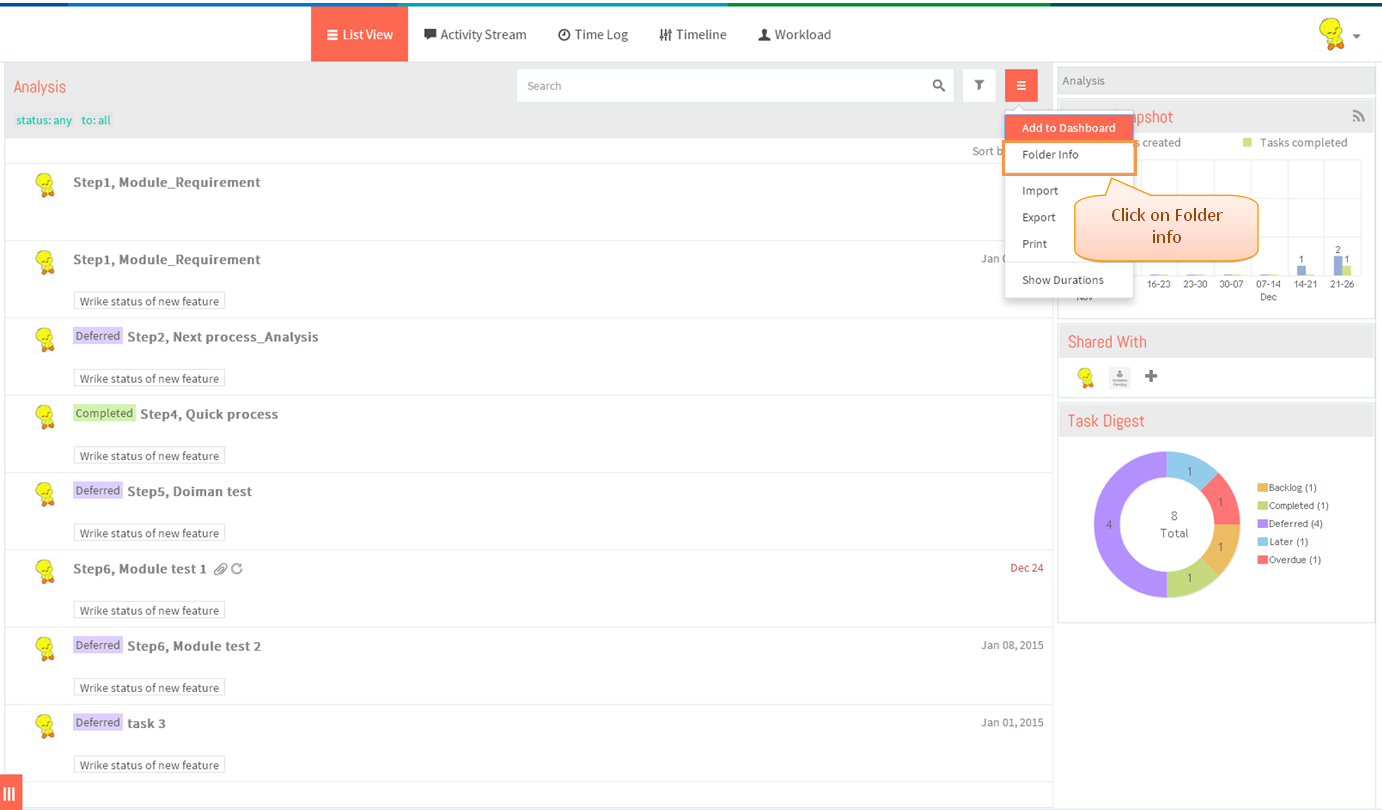This screenshot has width=1382, height=810.
Task: Open Step6, Module test 2 task
Action: [x=194, y=646]
